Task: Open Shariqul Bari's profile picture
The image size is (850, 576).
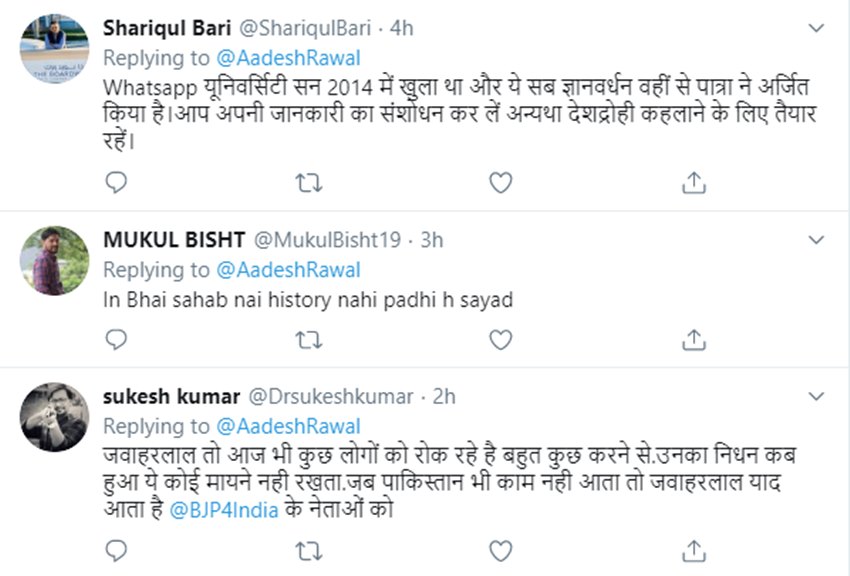Action: pyautogui.click(x=55, y=47)
